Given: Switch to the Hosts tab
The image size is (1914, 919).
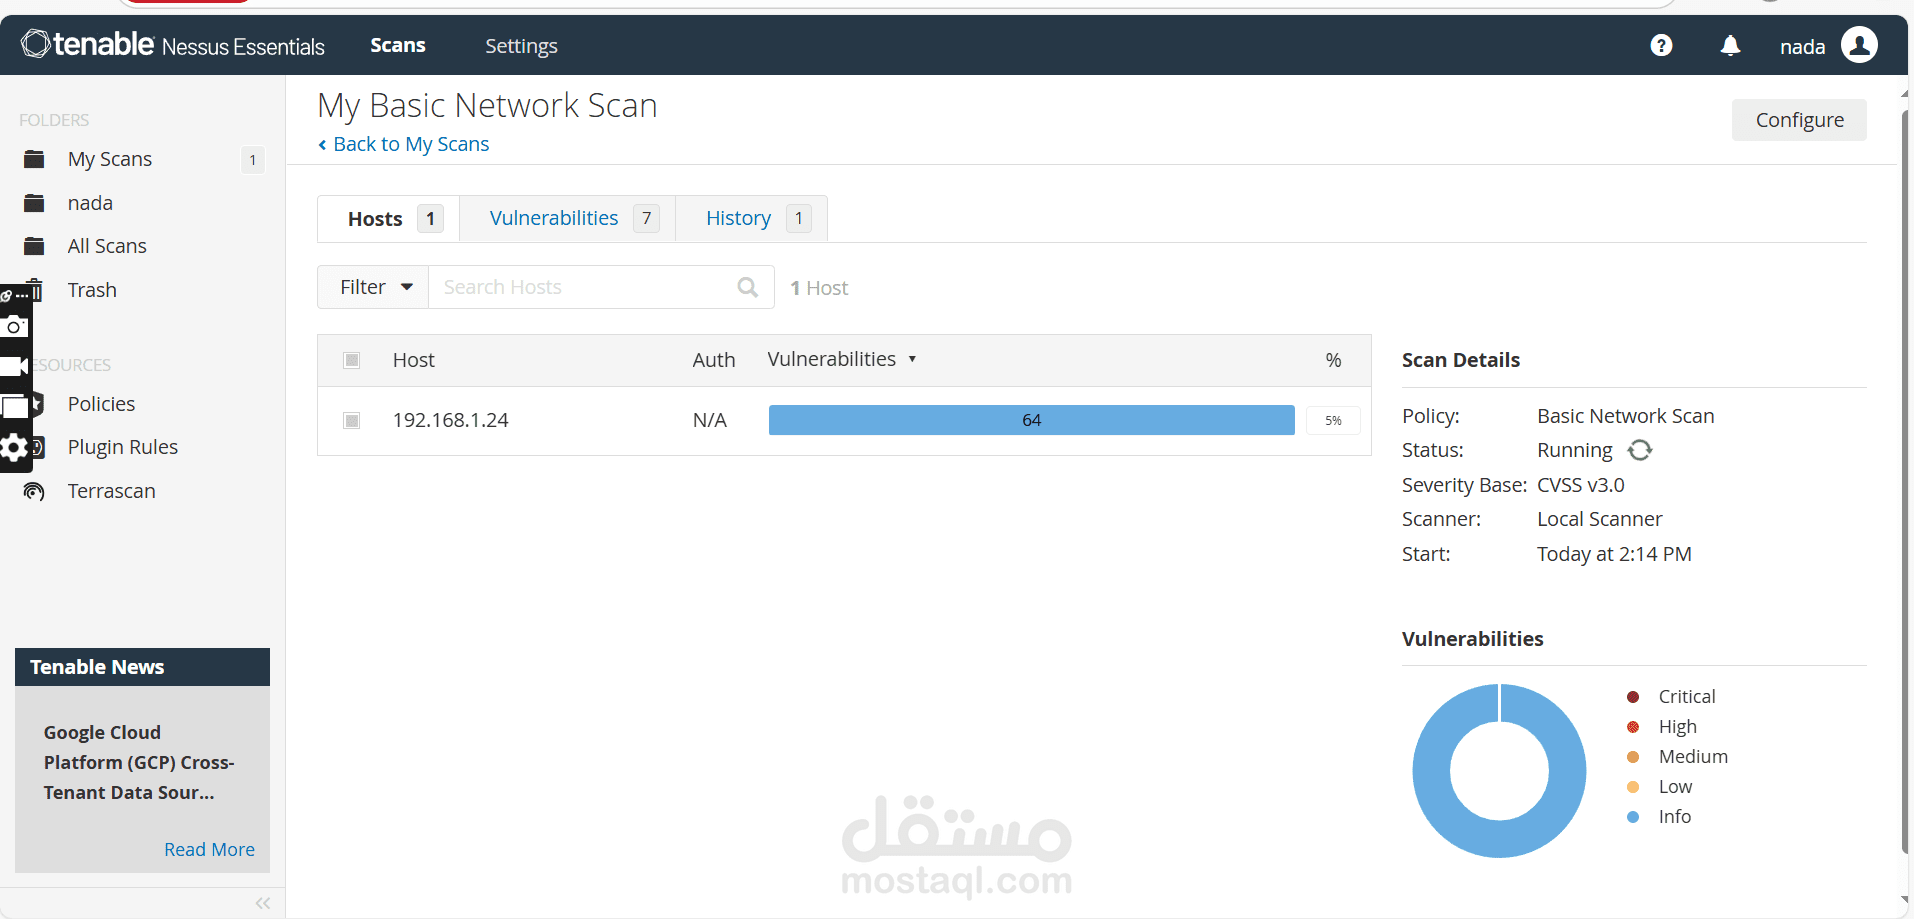Looking at the screenshot, I should pos(389,218).
